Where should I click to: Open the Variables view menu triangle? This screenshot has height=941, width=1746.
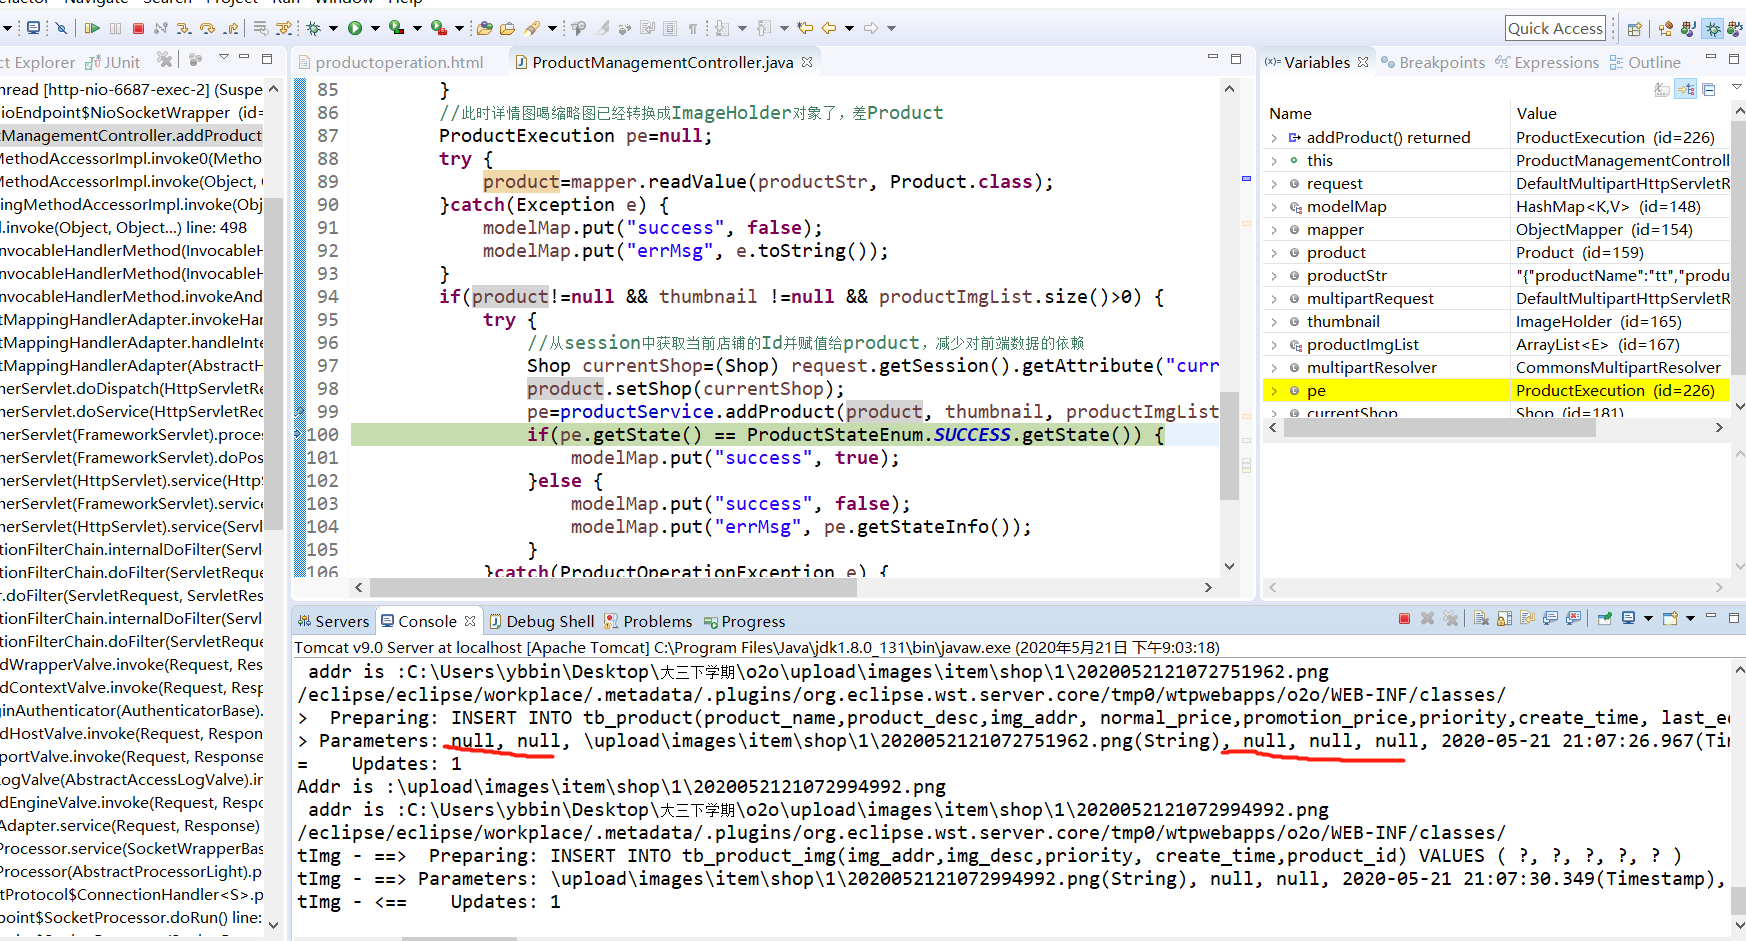[x=1737, y=87]
